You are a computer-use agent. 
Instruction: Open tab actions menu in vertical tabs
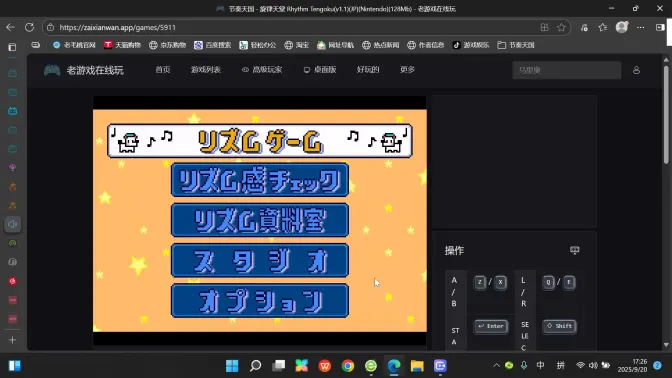tap(12, 47)
